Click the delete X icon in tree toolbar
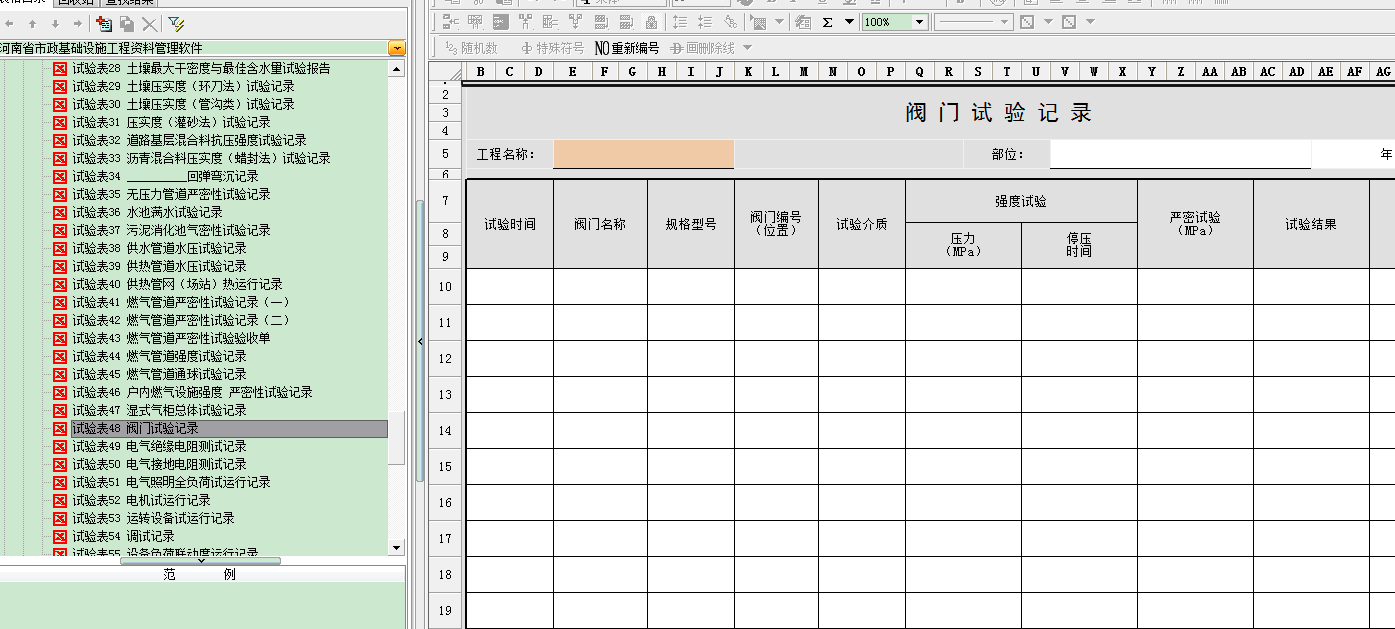 (x=149, y=23)
